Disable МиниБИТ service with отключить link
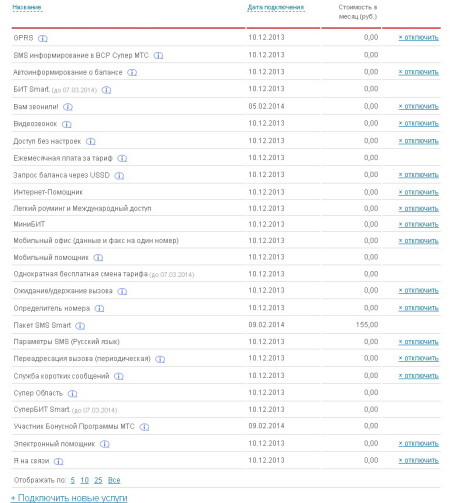 pyautogui.click(x=419, y=225)
